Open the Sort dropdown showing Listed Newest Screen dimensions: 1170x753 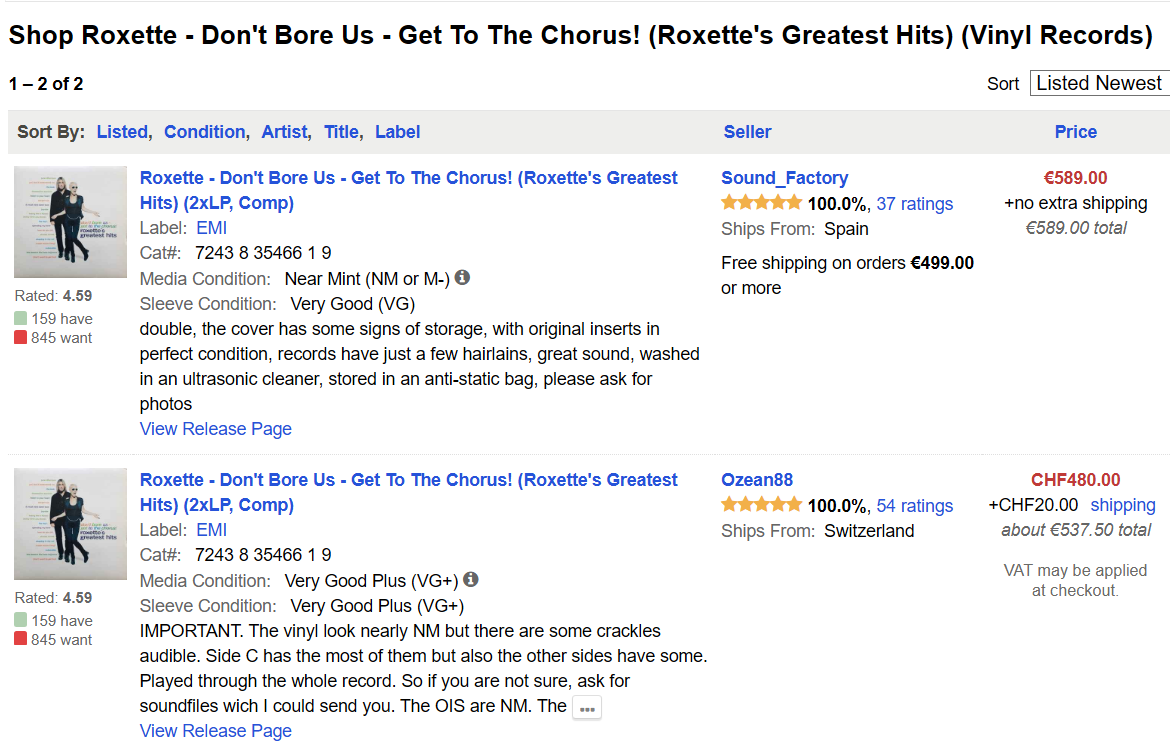1099,84
